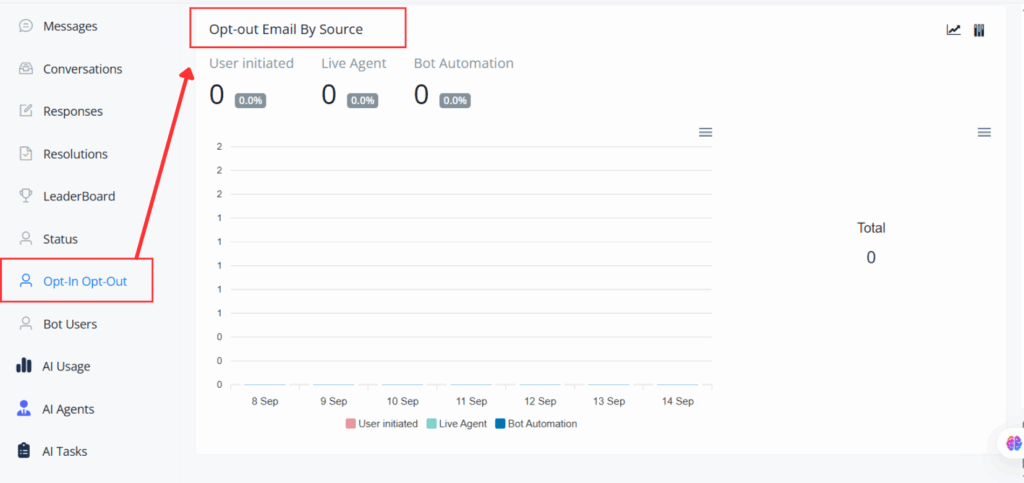
Task: Switch to line chart view icon
Action: tap(954, 30)
